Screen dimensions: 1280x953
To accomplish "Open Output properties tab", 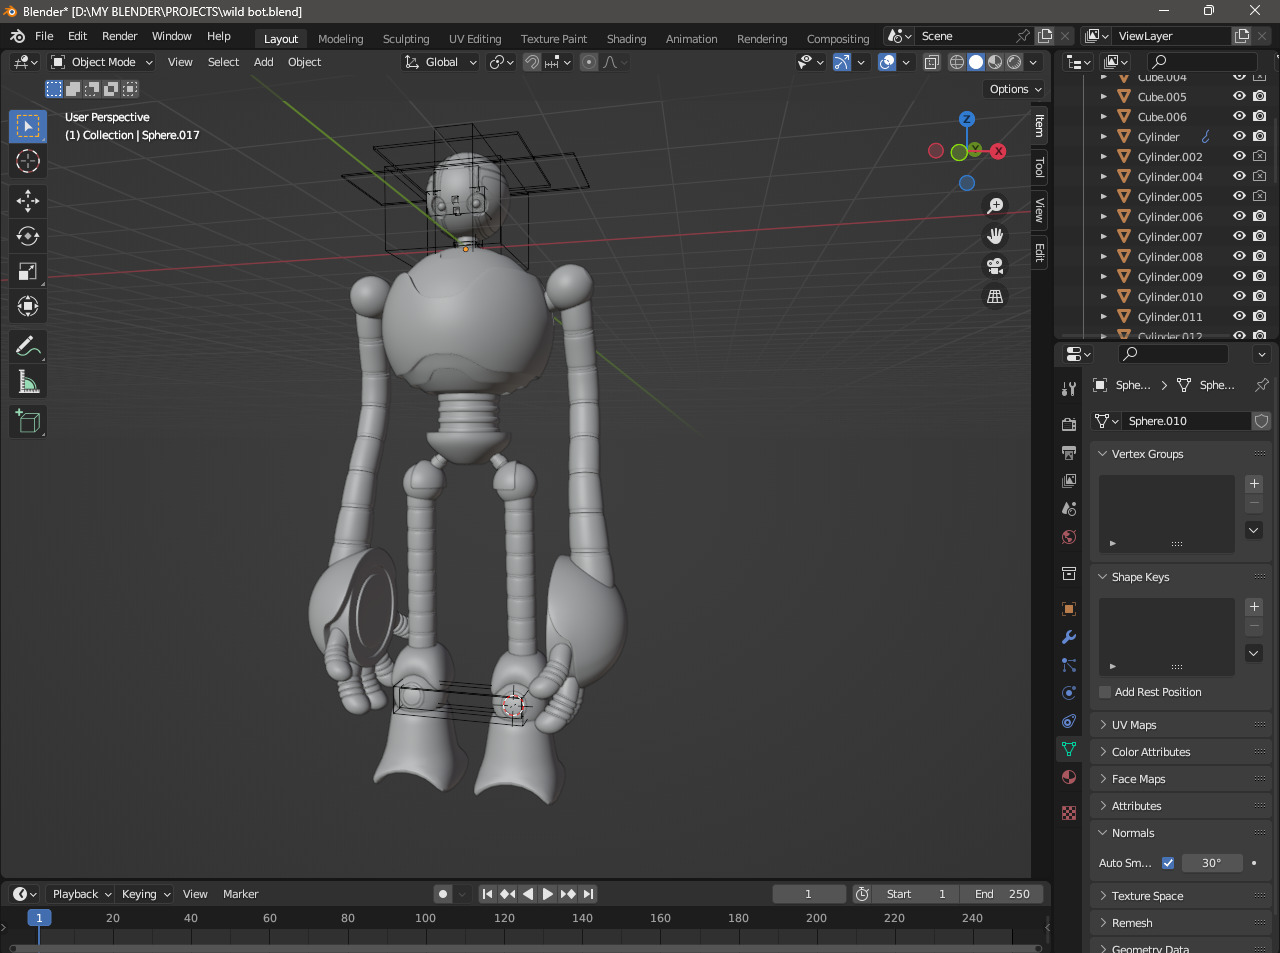I will [x=1069, y=452].
